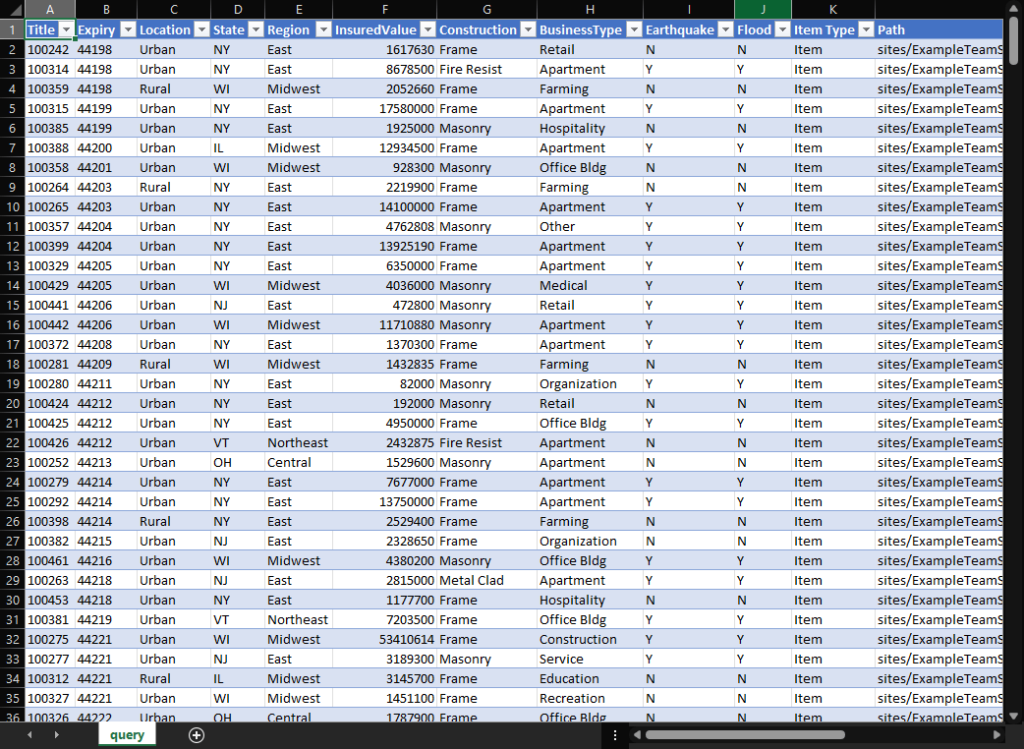Click the previous sheet navigation arrow
This screenshot has height=749, width=1024.
pos(29,735)
